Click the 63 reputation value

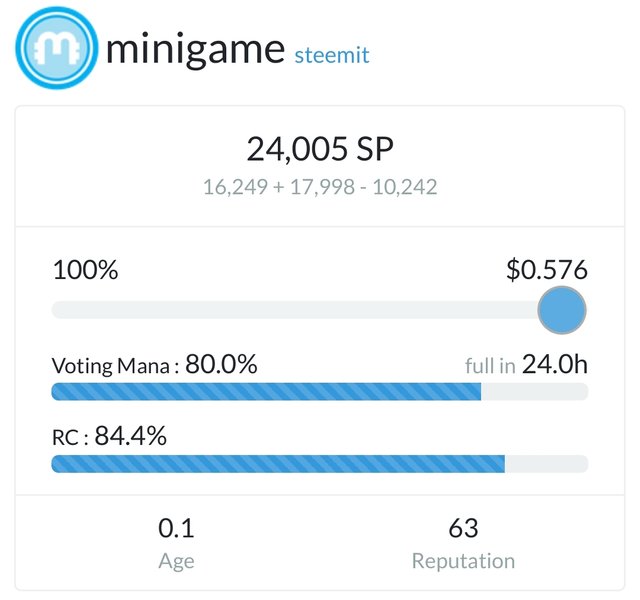[x=463, y=527]
